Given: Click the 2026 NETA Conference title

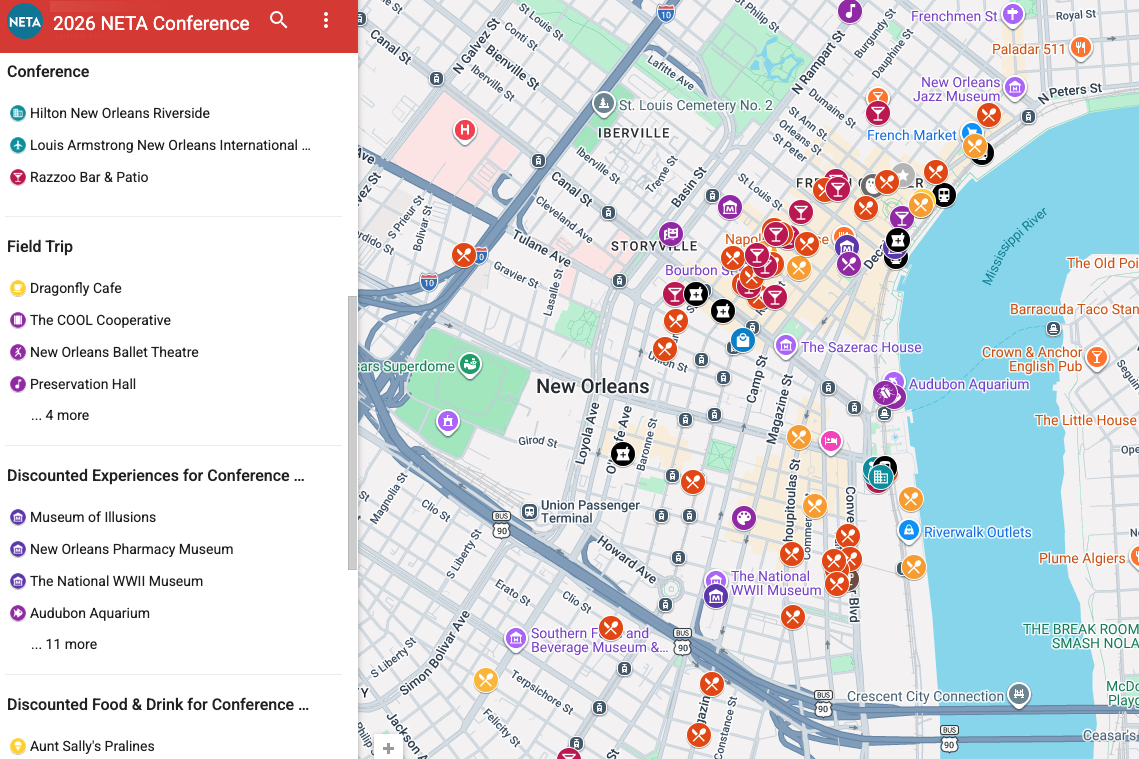Looking at the screenshot, I should point(151,23).
